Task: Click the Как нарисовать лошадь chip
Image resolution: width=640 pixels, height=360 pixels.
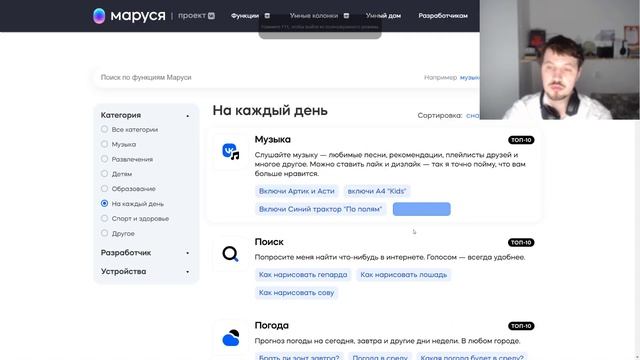Action: [x=404, y=275]
